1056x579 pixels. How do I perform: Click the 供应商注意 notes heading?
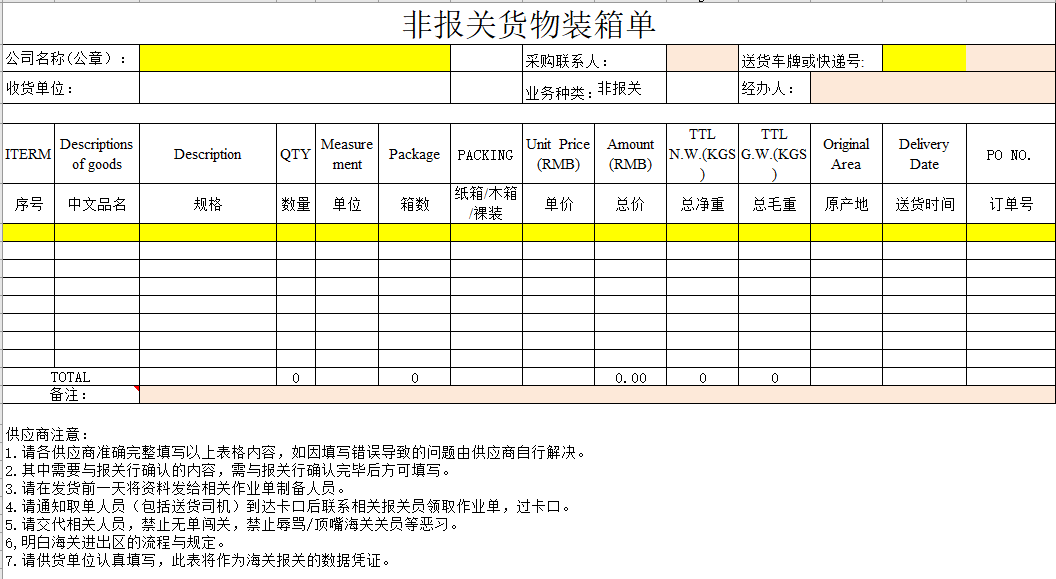click(x=48, y=435)
